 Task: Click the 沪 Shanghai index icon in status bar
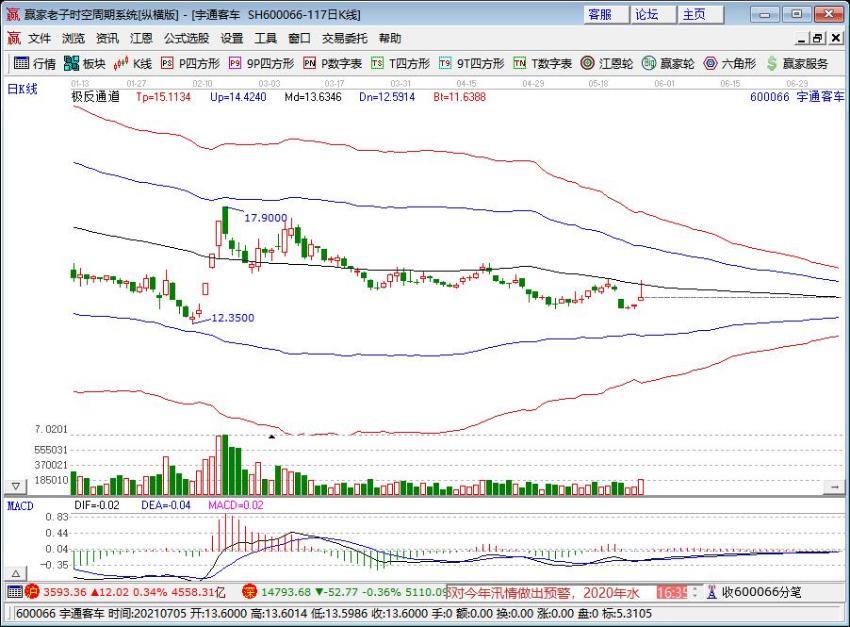[x=32, y=592]
